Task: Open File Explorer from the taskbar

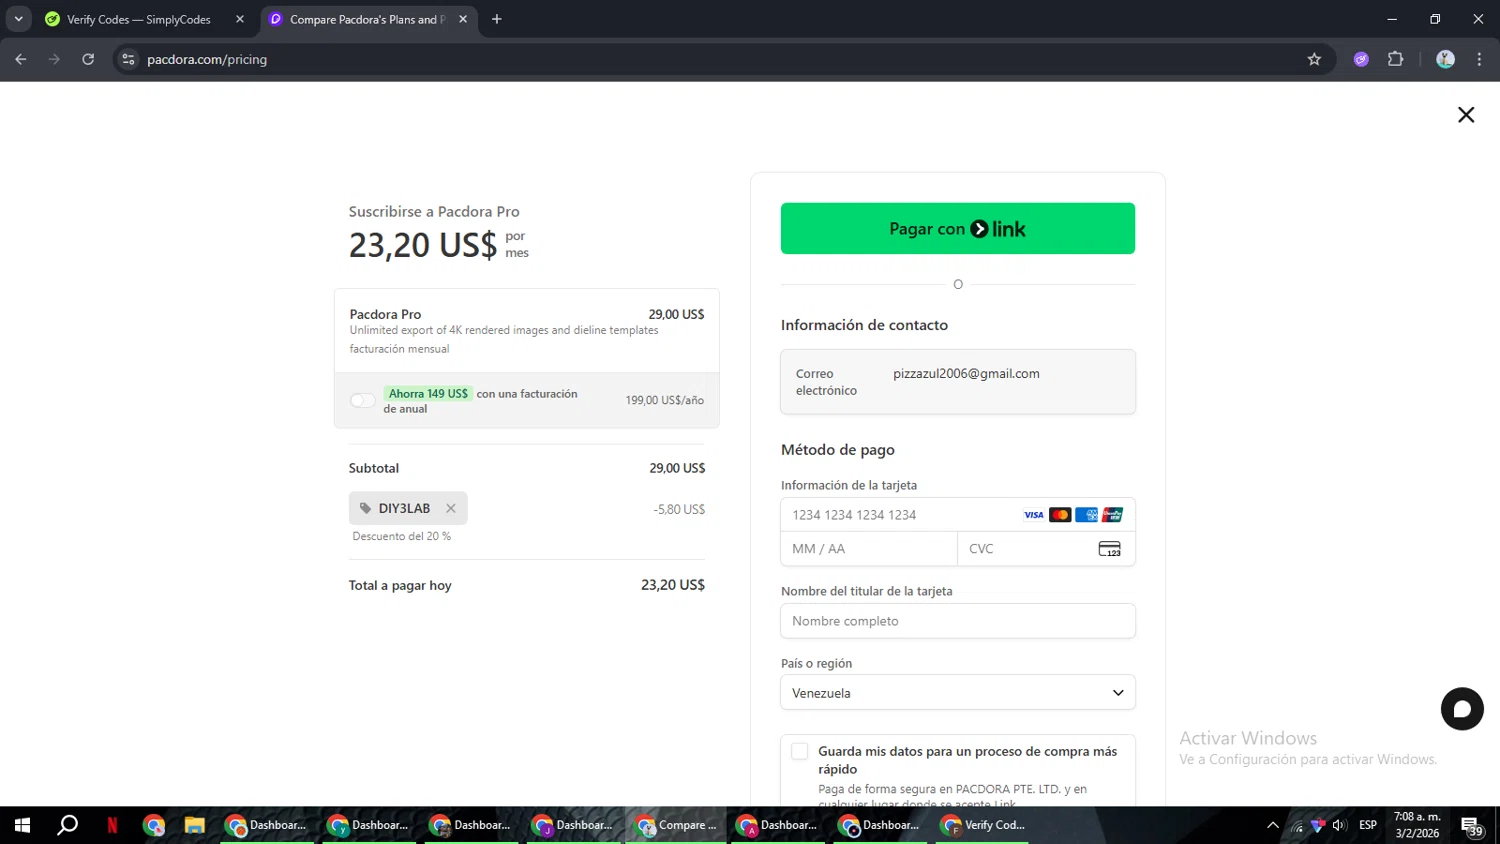Action: [194, 825]
